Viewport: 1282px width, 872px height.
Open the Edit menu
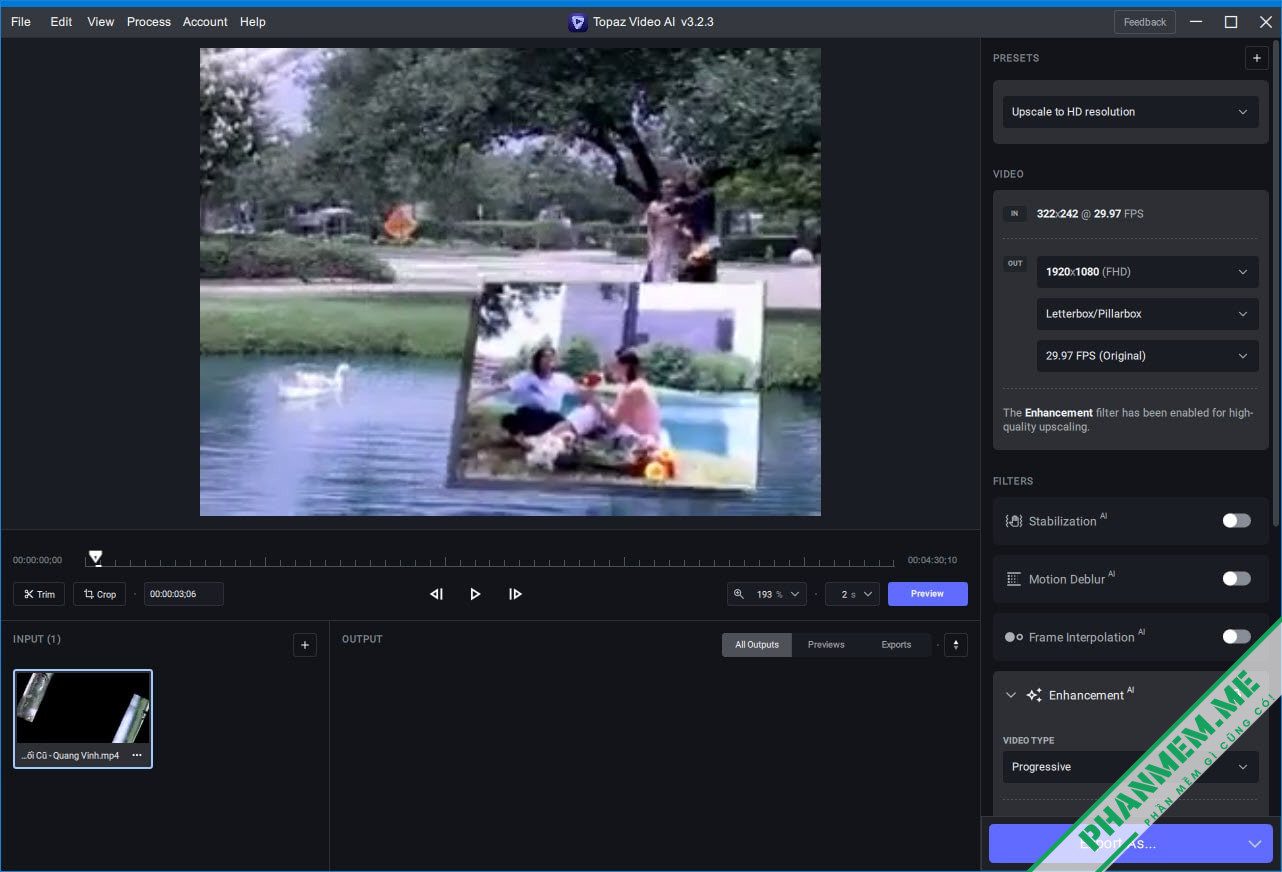coord(61,22)
